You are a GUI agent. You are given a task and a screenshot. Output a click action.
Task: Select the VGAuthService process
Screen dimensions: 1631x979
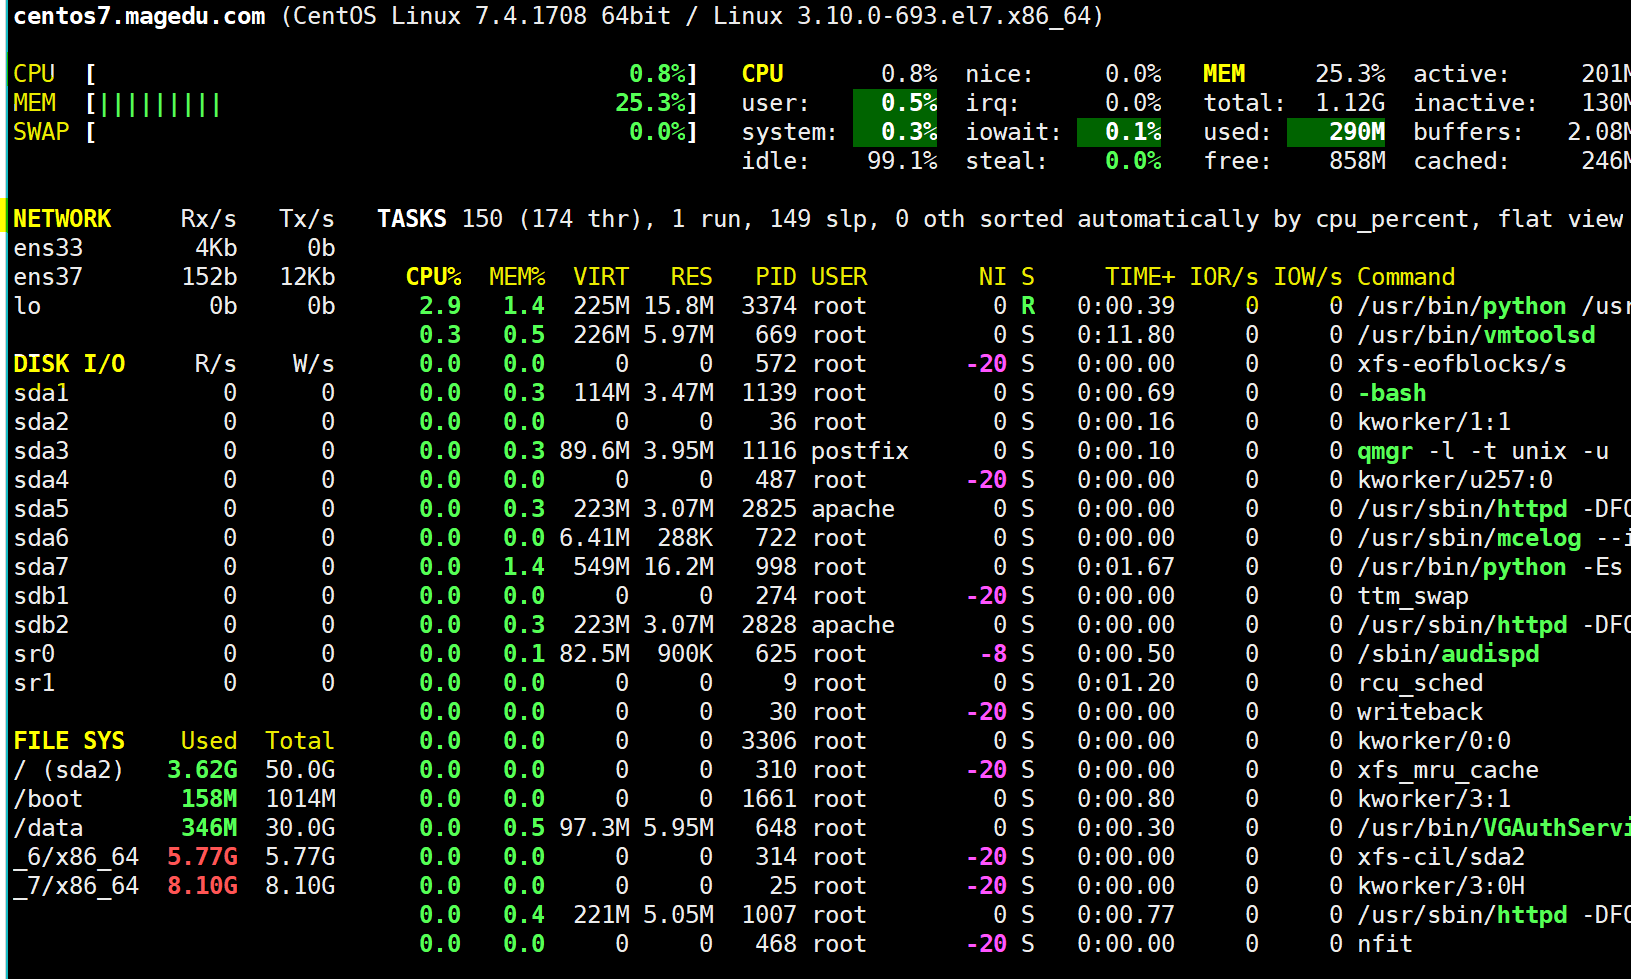coord(1018,828)
